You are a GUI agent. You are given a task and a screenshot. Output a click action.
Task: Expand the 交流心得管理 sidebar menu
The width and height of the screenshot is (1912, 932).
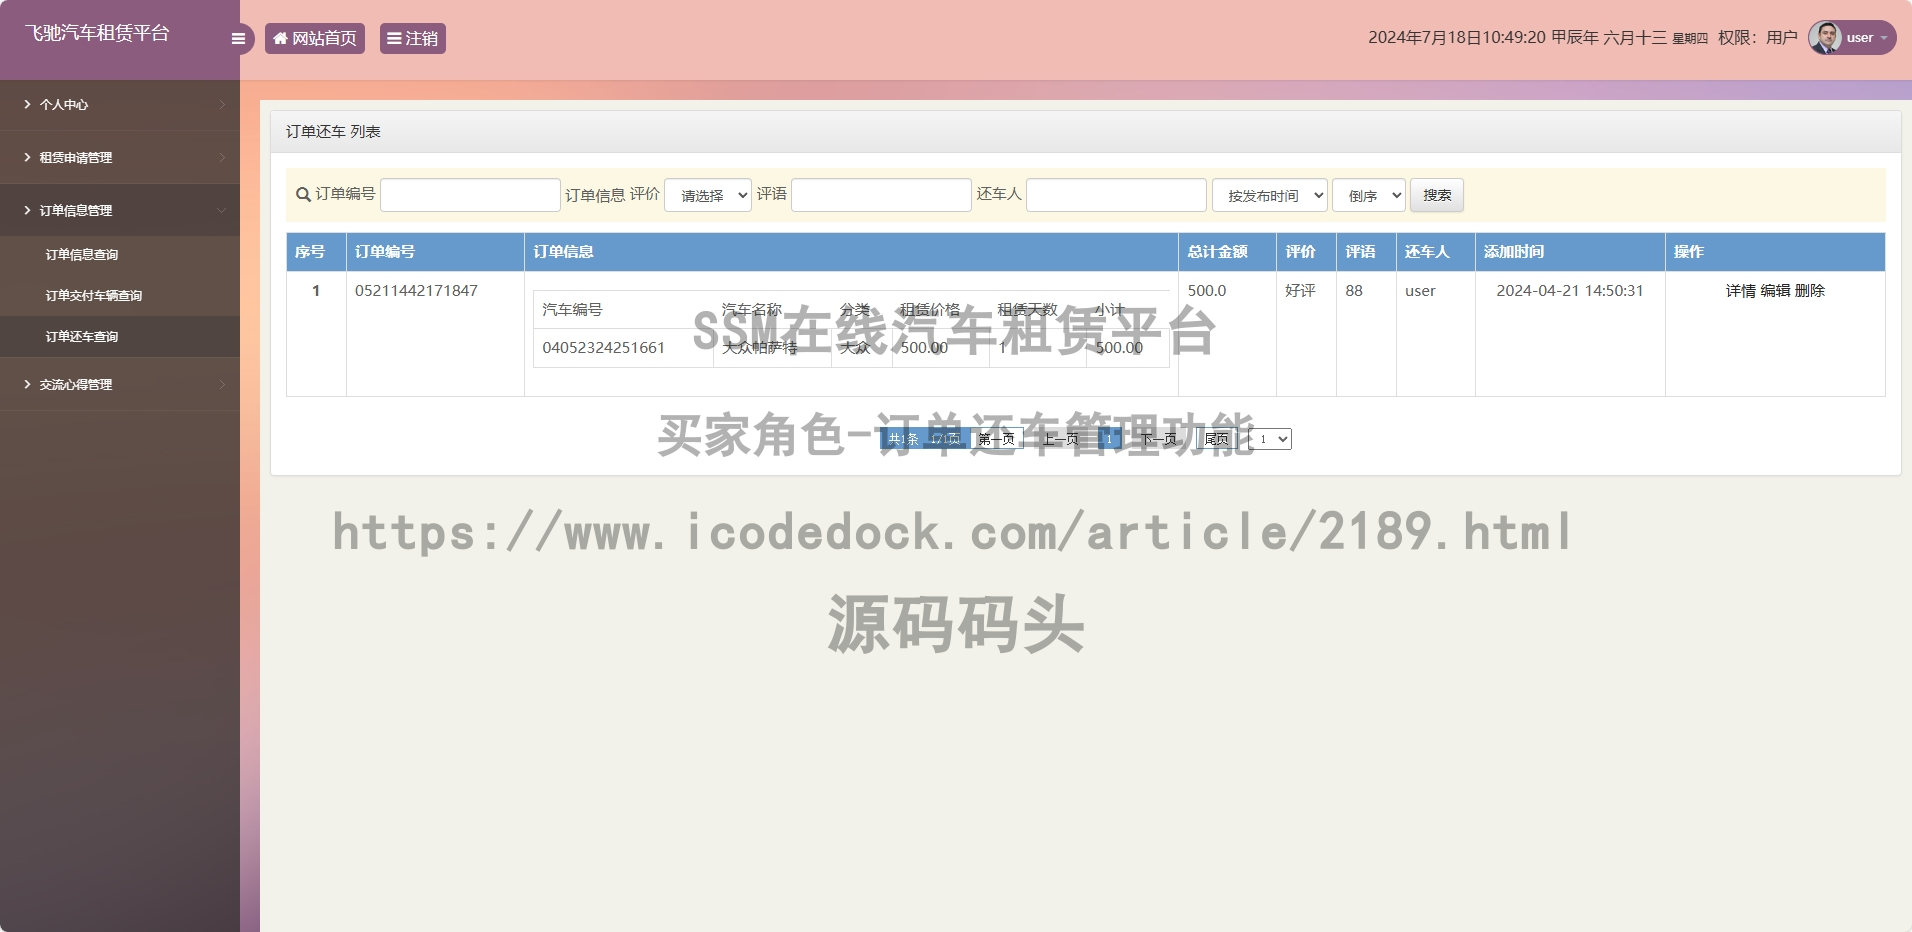(x=120, y=384)
